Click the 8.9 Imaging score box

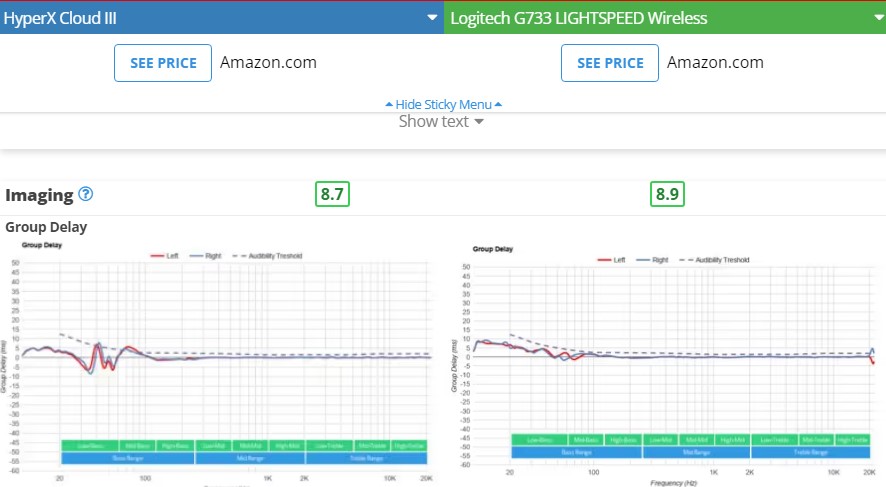point(667,194)
